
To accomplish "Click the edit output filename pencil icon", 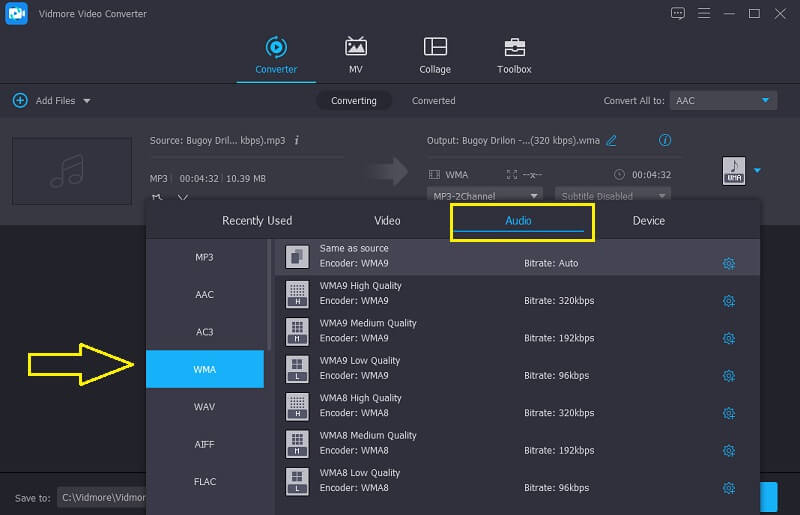I will (x=611, y=141).
